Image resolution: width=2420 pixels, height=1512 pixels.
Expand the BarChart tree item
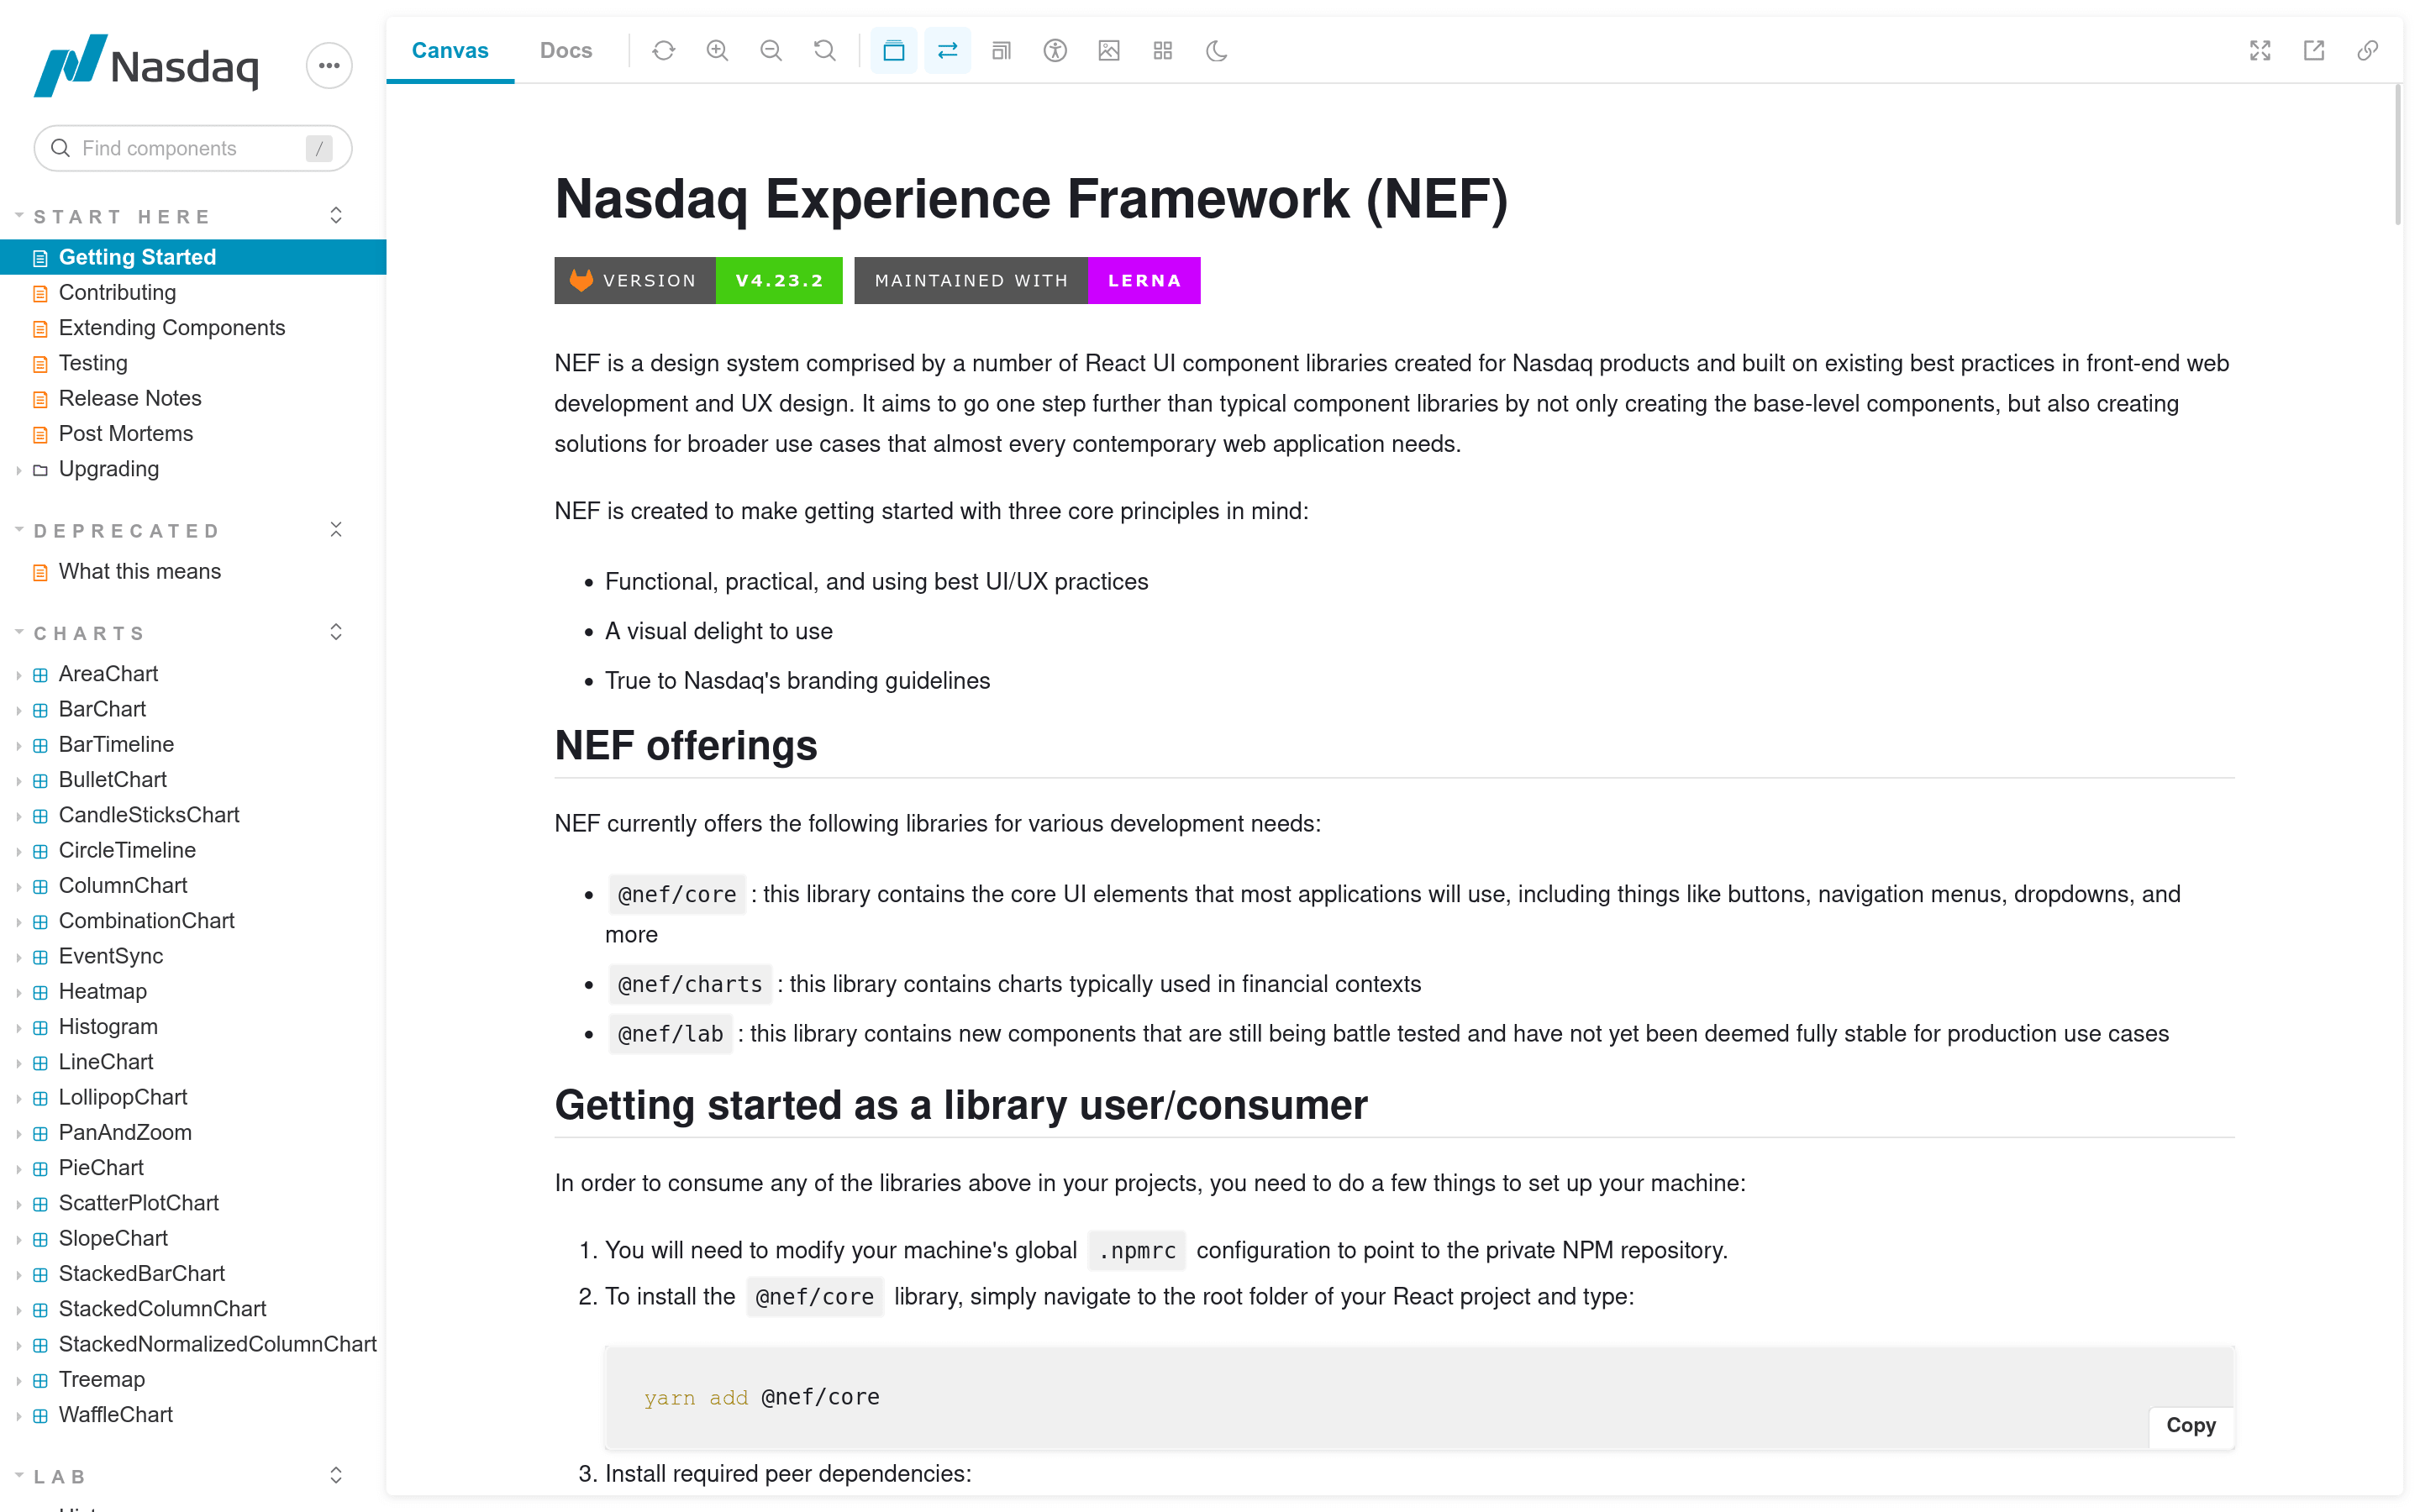tap(21, 709)
